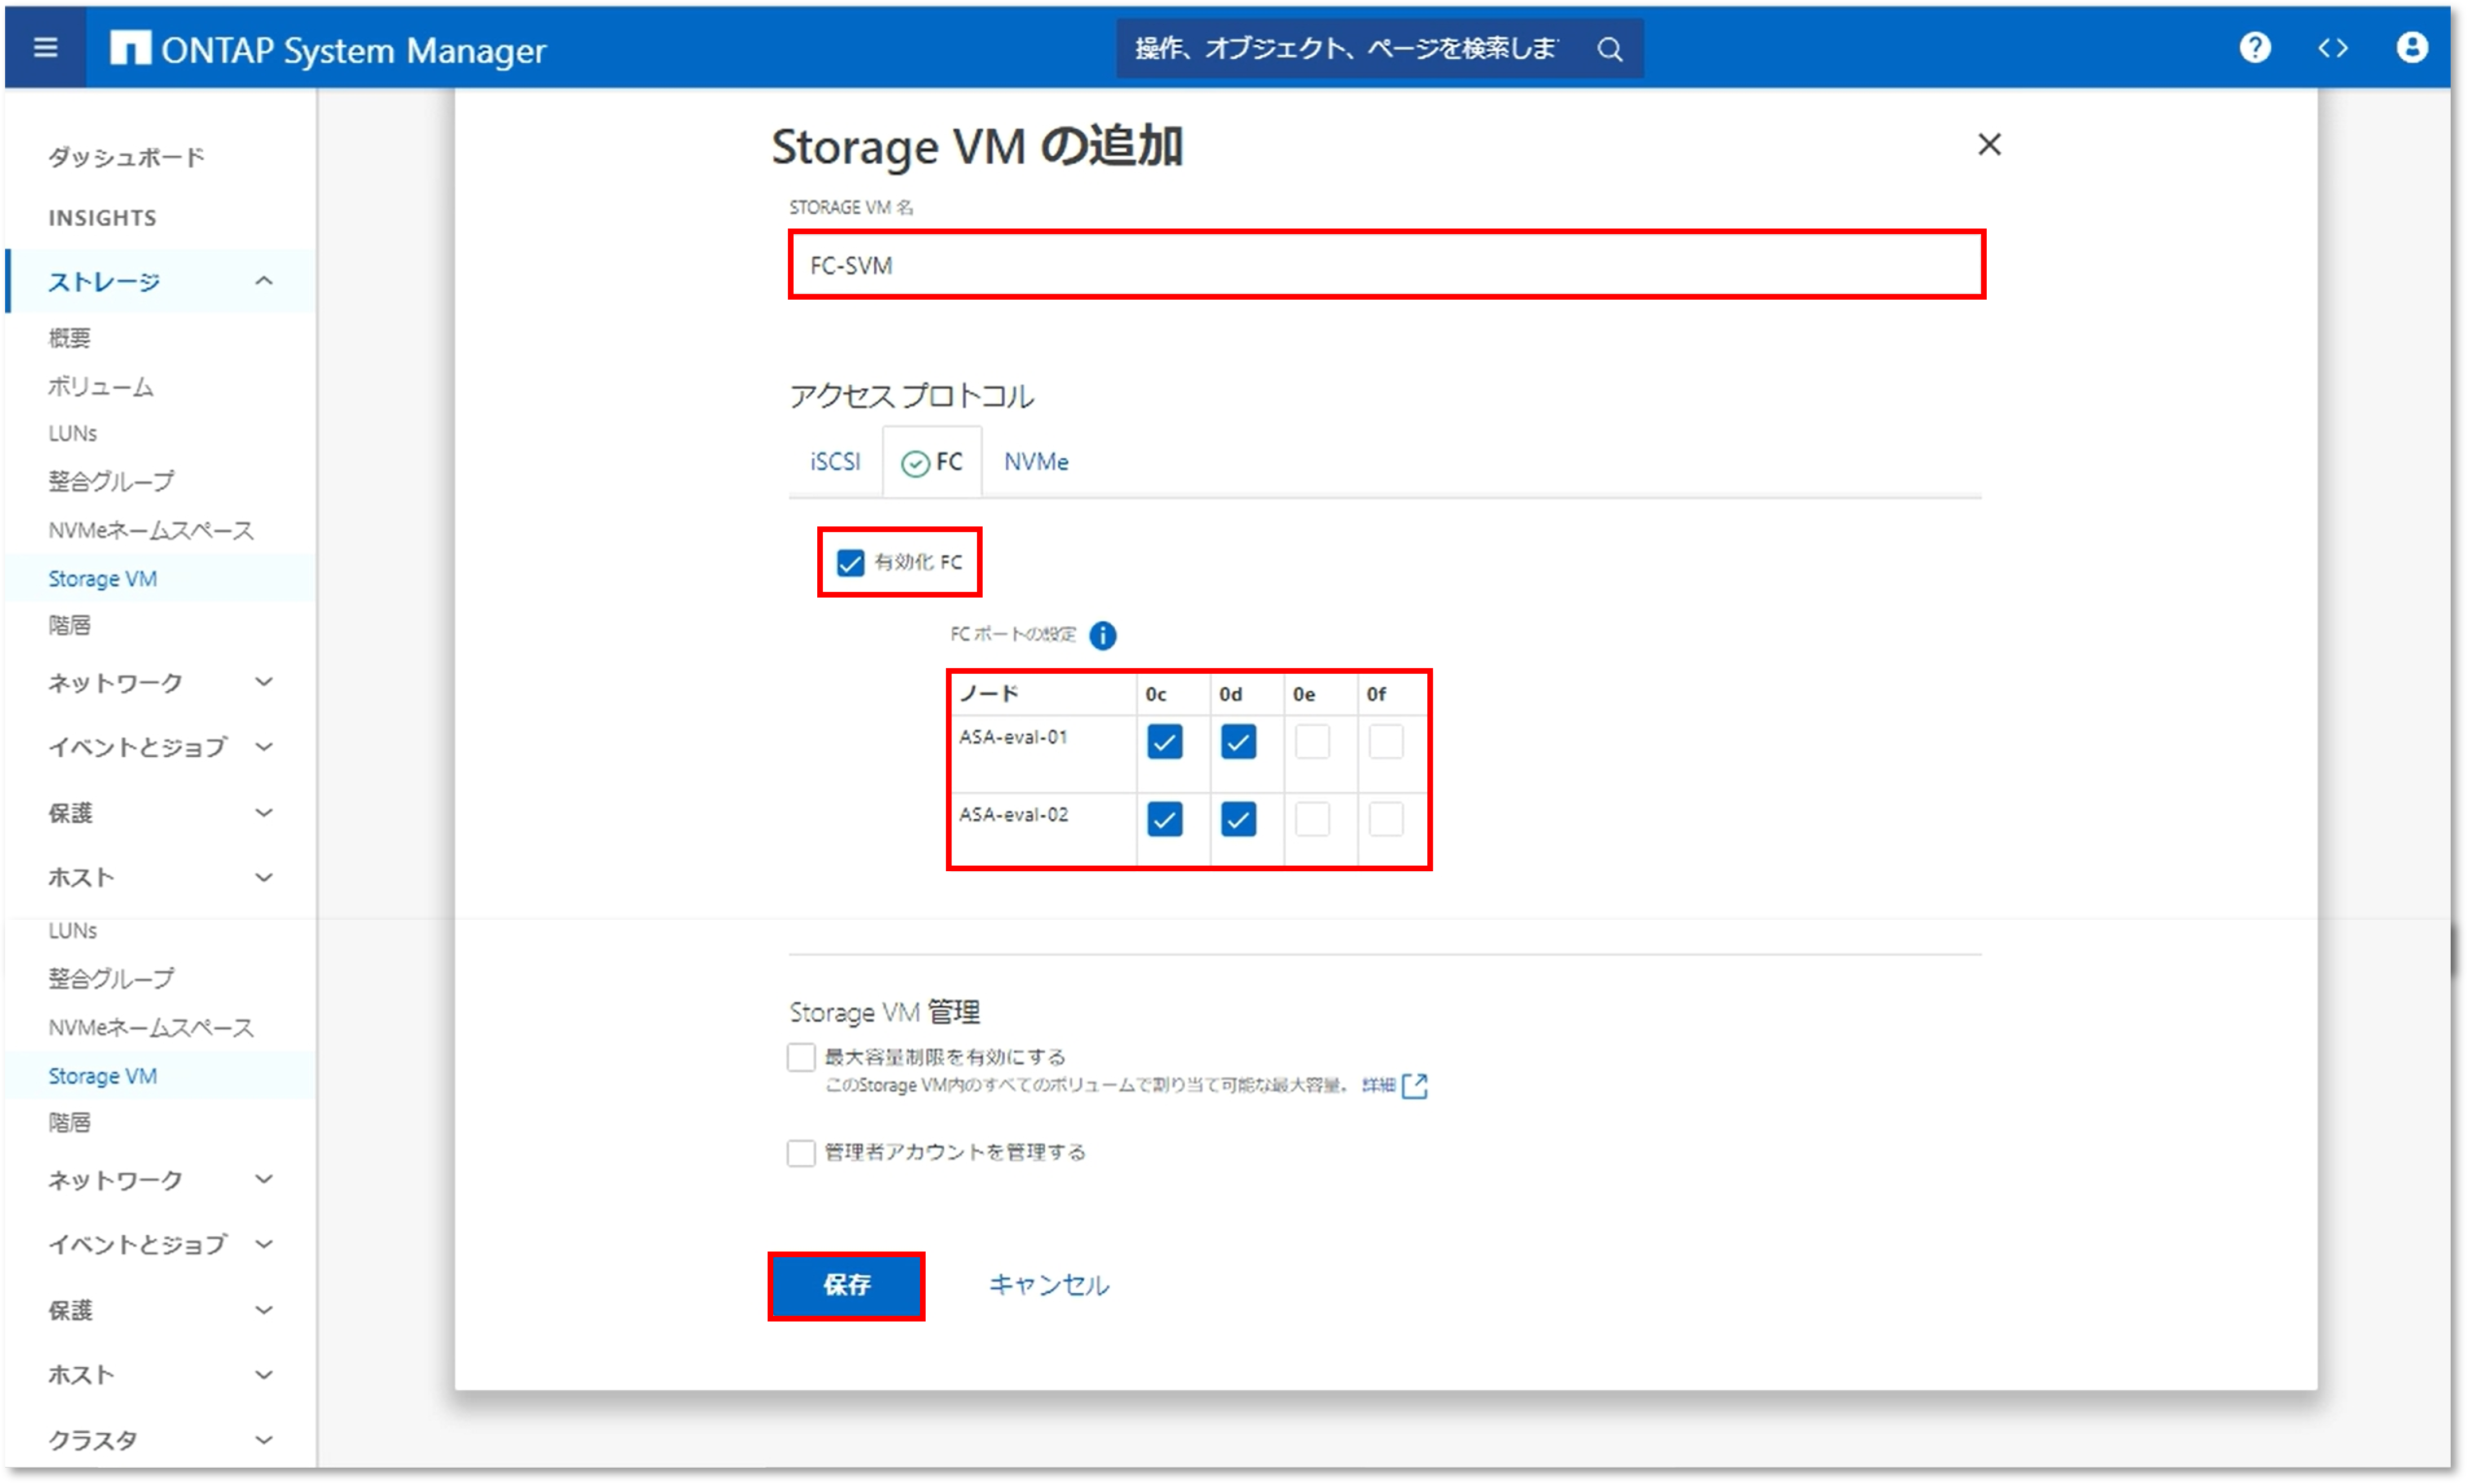2467x1484 pixels.
Task: Open LUNs listed right below ボリューム
Action: coord(72,433)
